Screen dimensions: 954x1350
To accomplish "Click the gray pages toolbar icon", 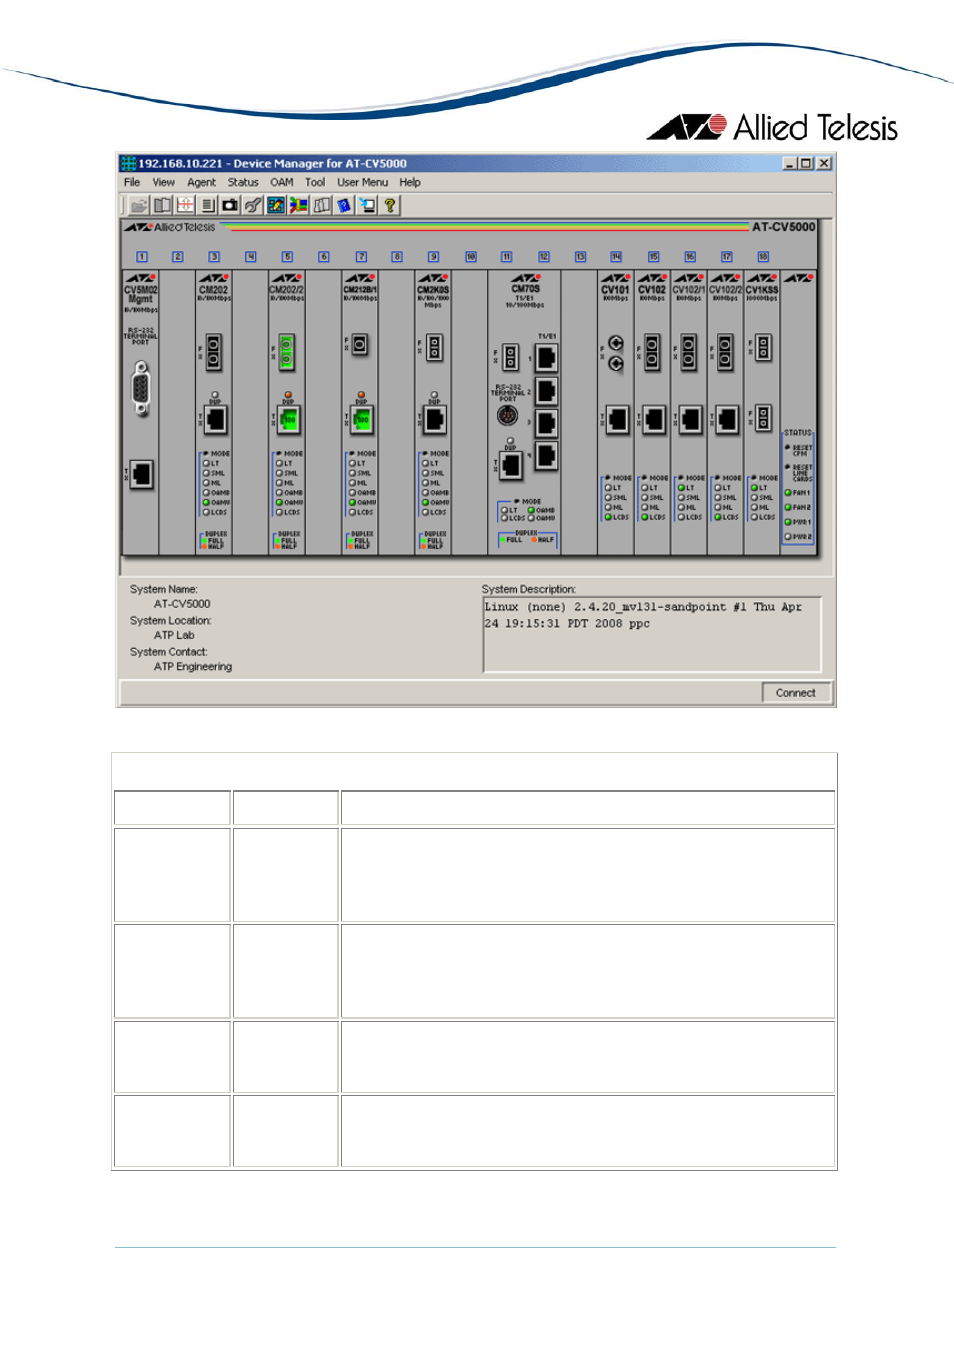I will tap(322, 205).
